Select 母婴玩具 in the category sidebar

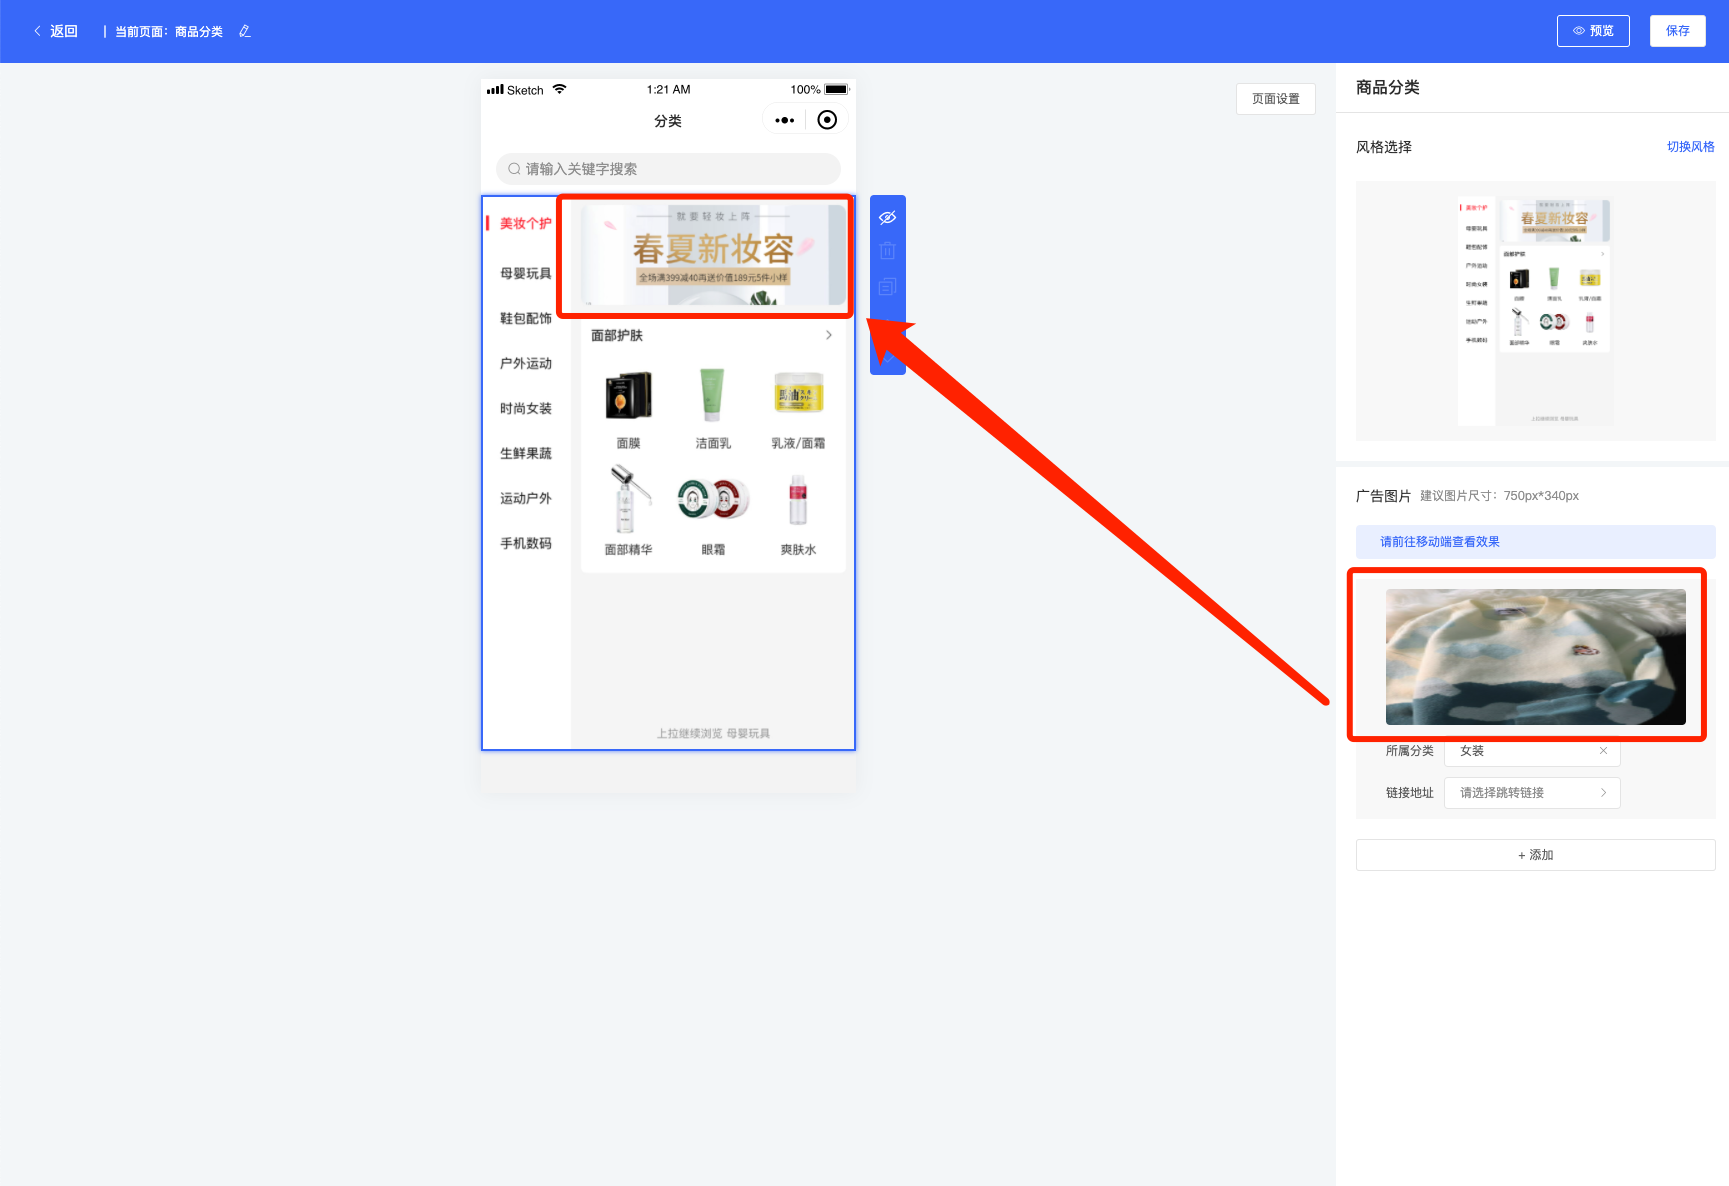(x=526, y=273)
